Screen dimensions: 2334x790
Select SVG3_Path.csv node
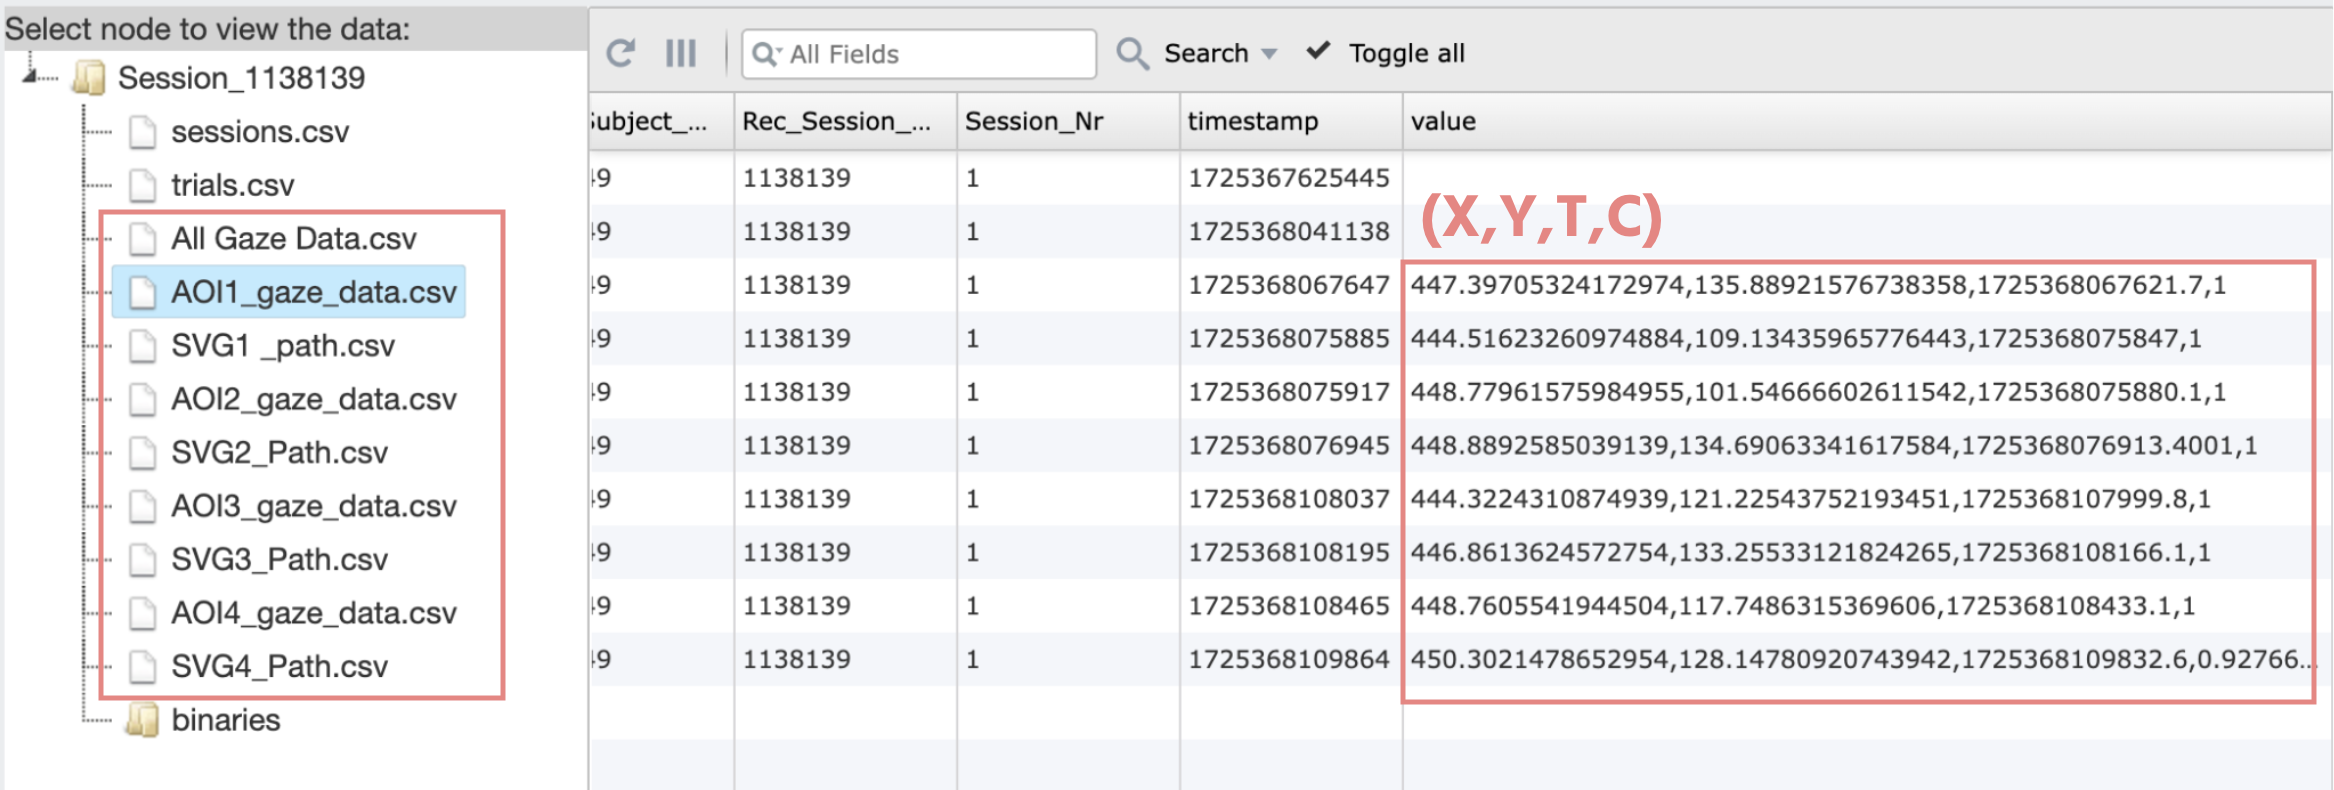[x=279, y=560]
